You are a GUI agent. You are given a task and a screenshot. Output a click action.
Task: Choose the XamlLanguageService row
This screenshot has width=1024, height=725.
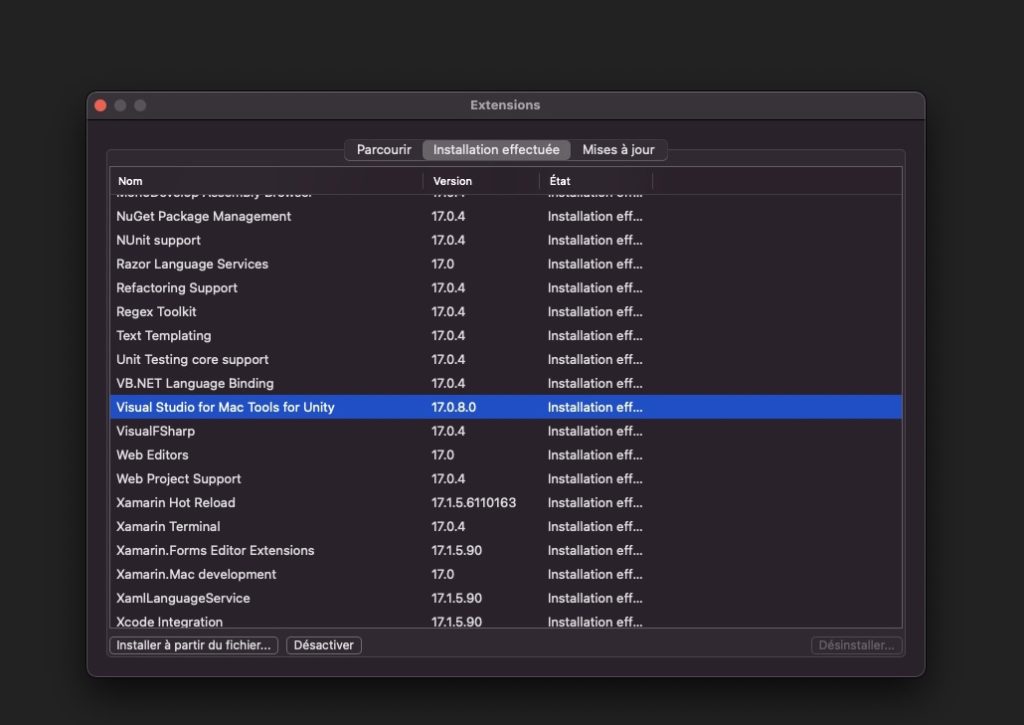click(183, 599)
